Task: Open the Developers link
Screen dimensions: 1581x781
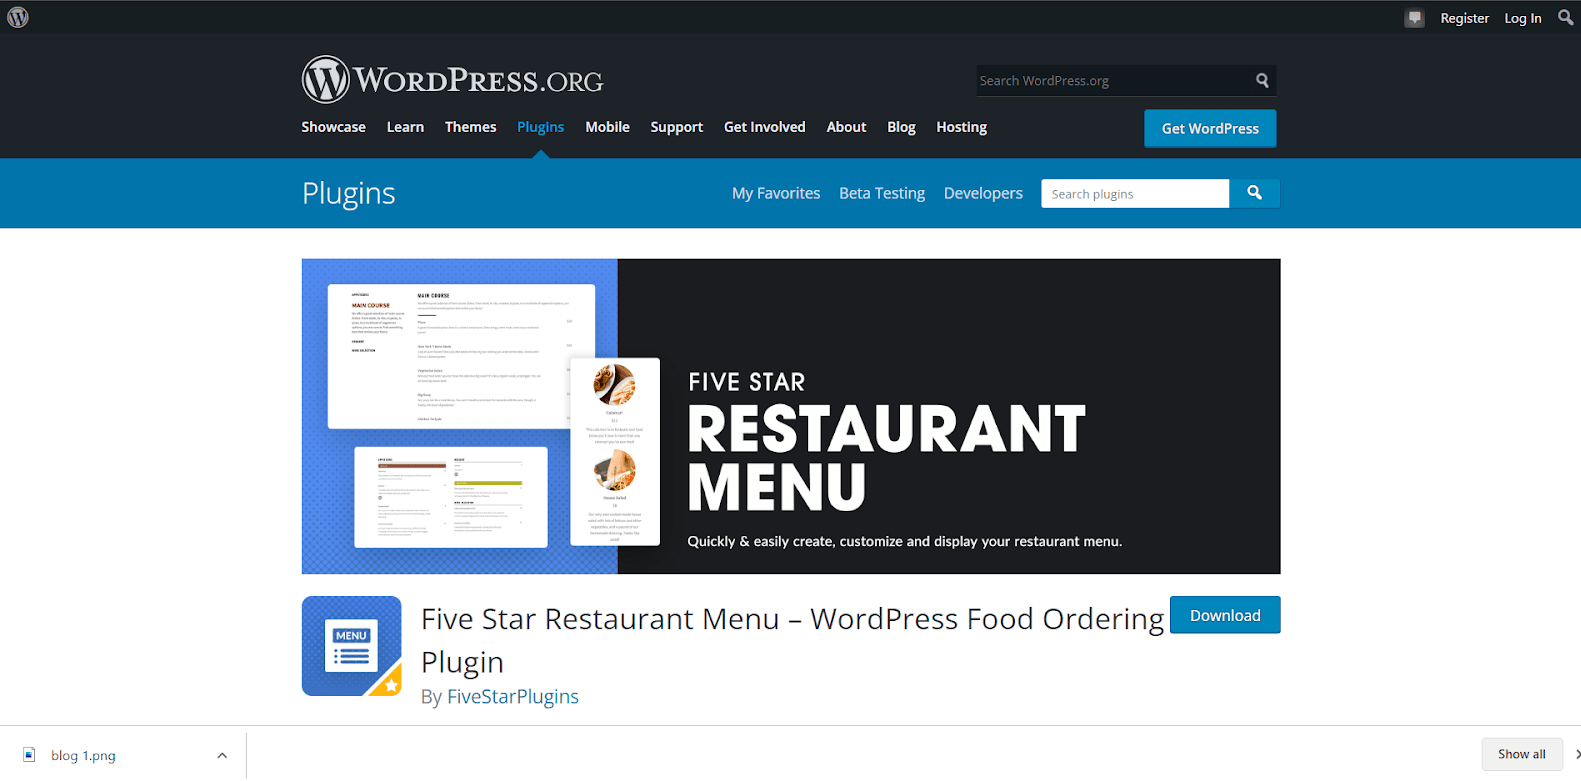Action: pyautogui.click(x=983, y=193)
